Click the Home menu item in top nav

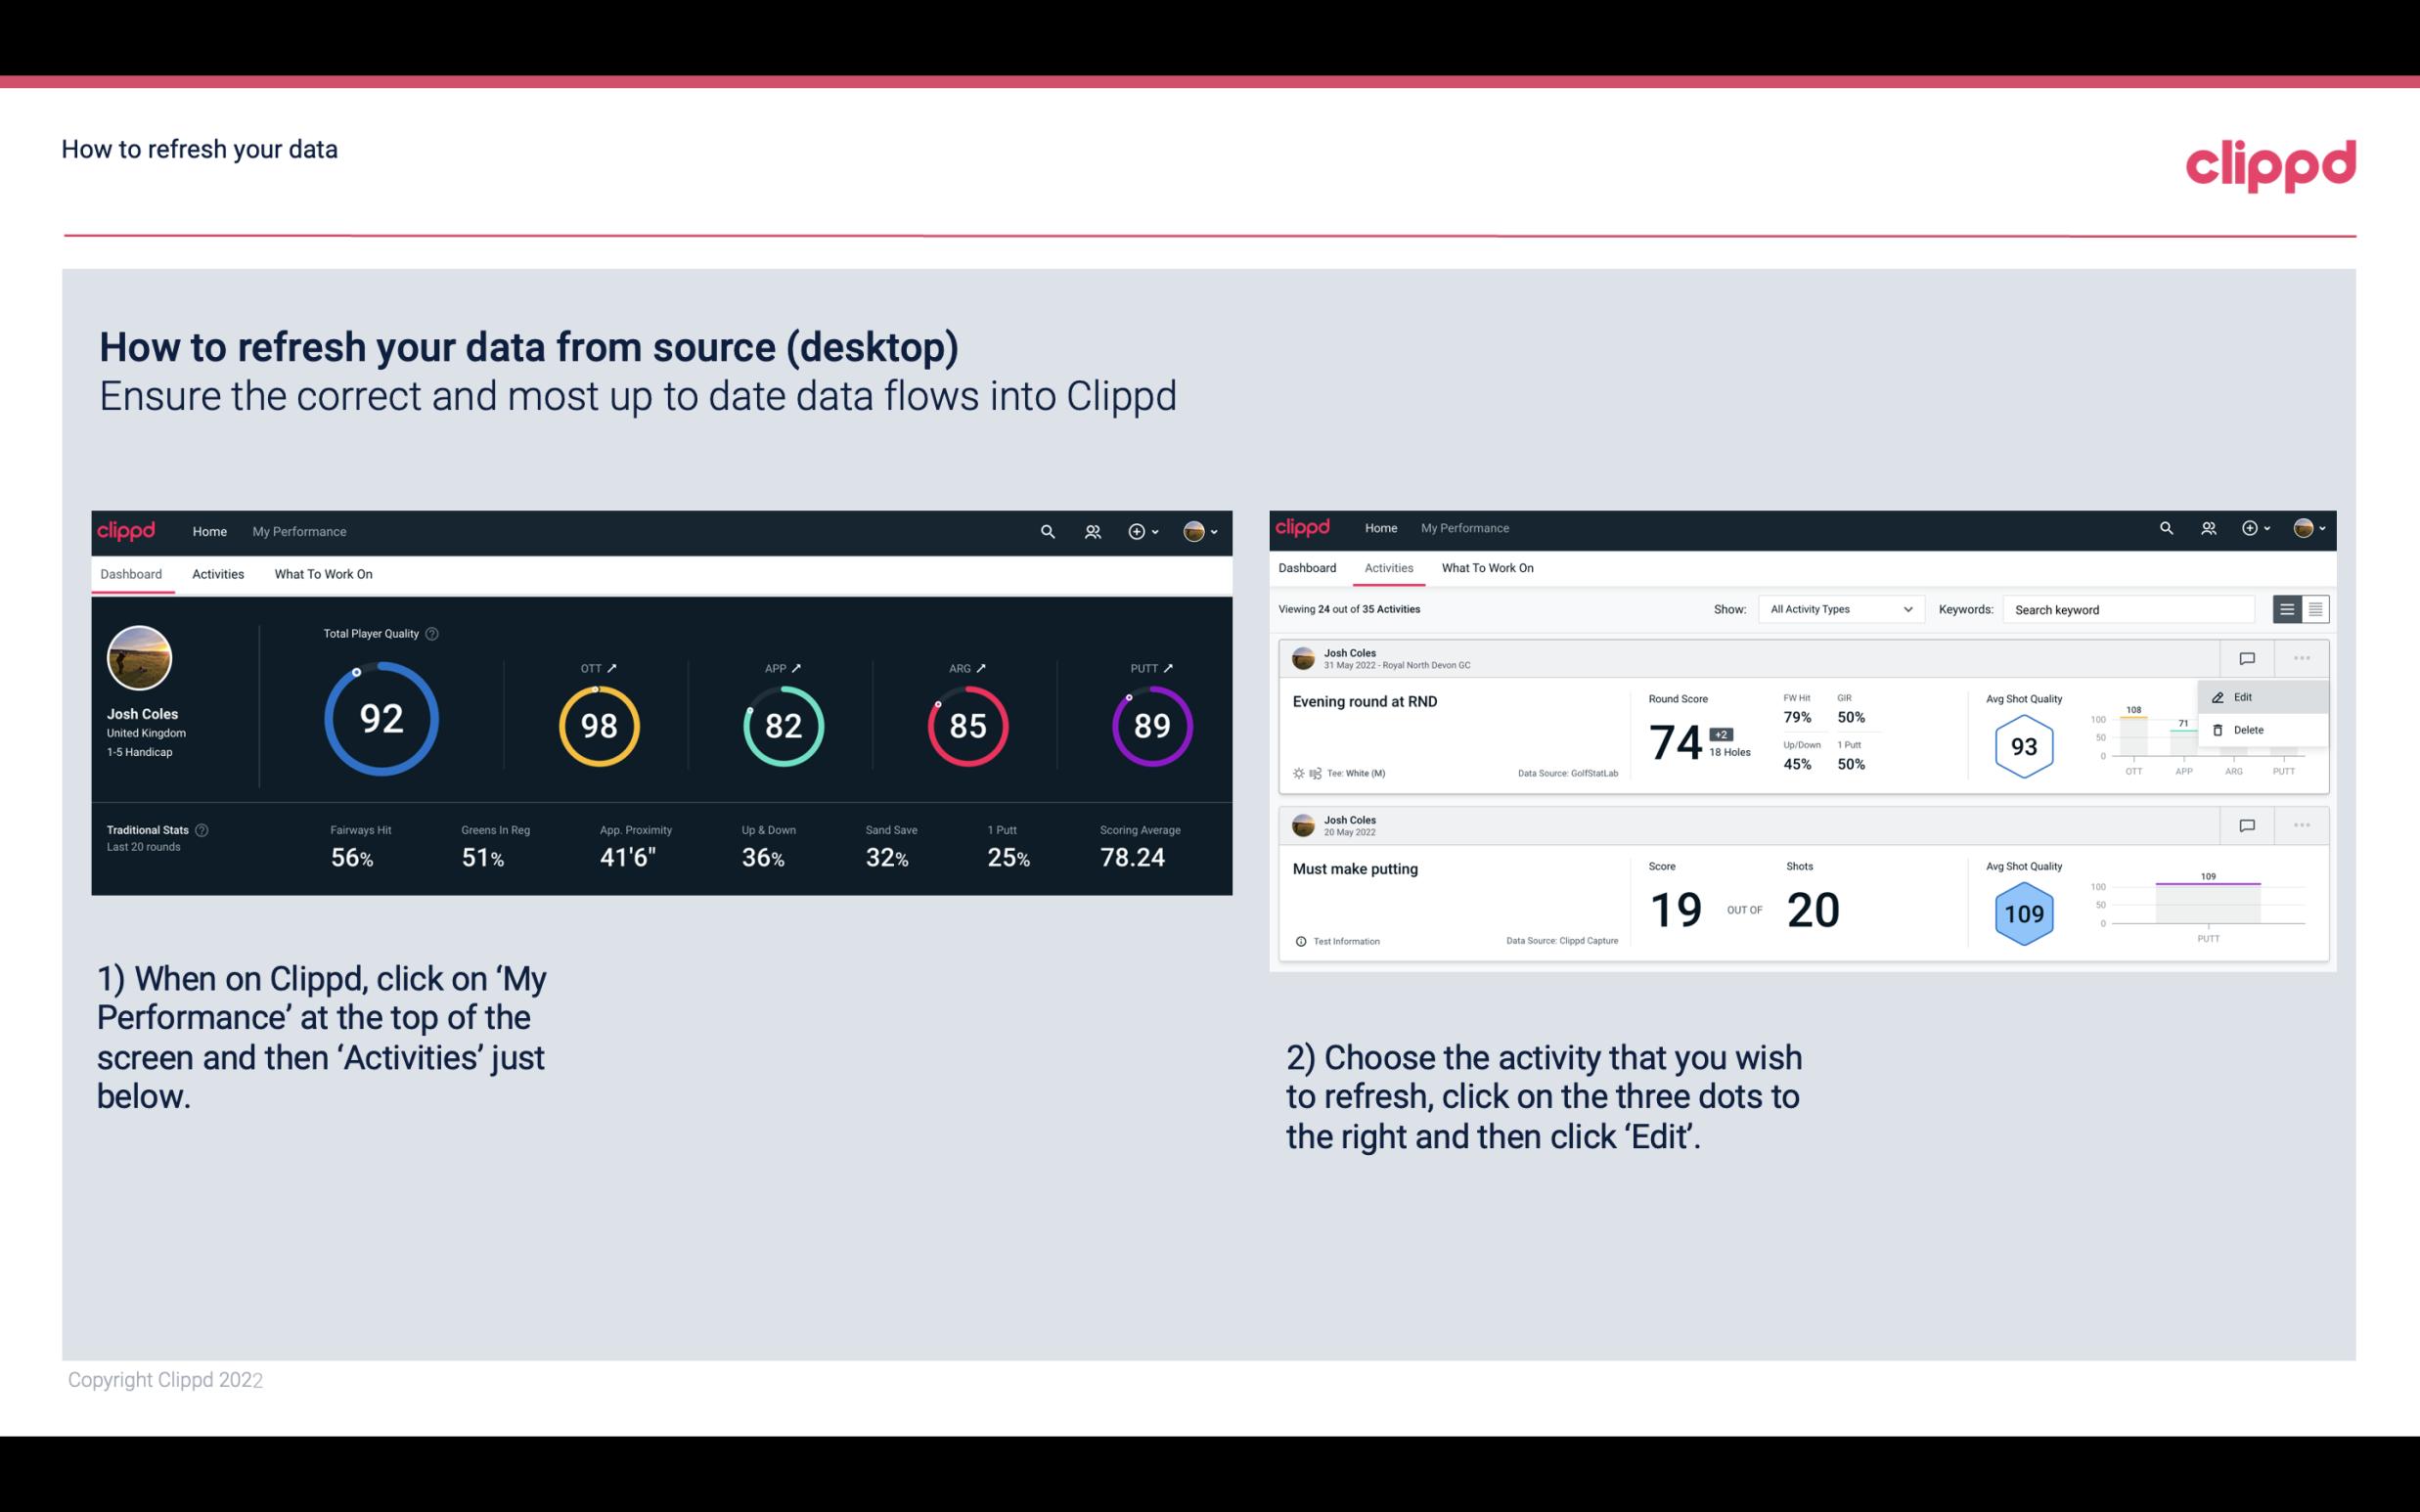[x=207, y=531]
